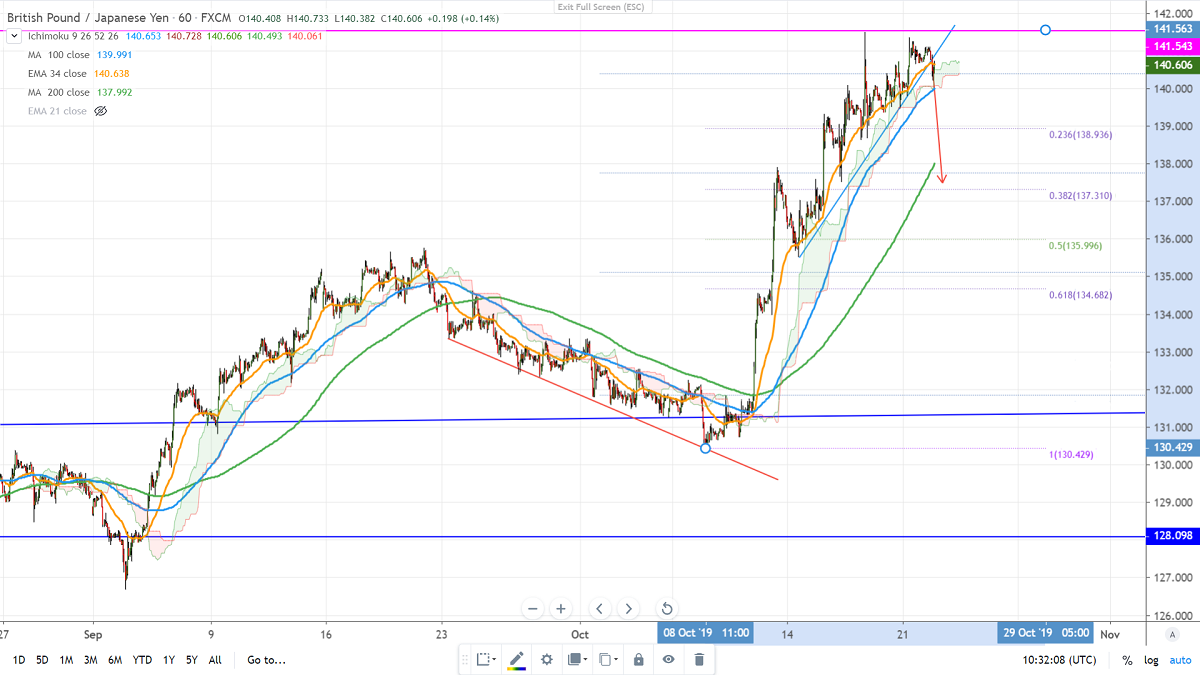This screenshot has width=1200, height=675.
Task: Select the EMA 34 close legend
Action: tap(58, 73)
